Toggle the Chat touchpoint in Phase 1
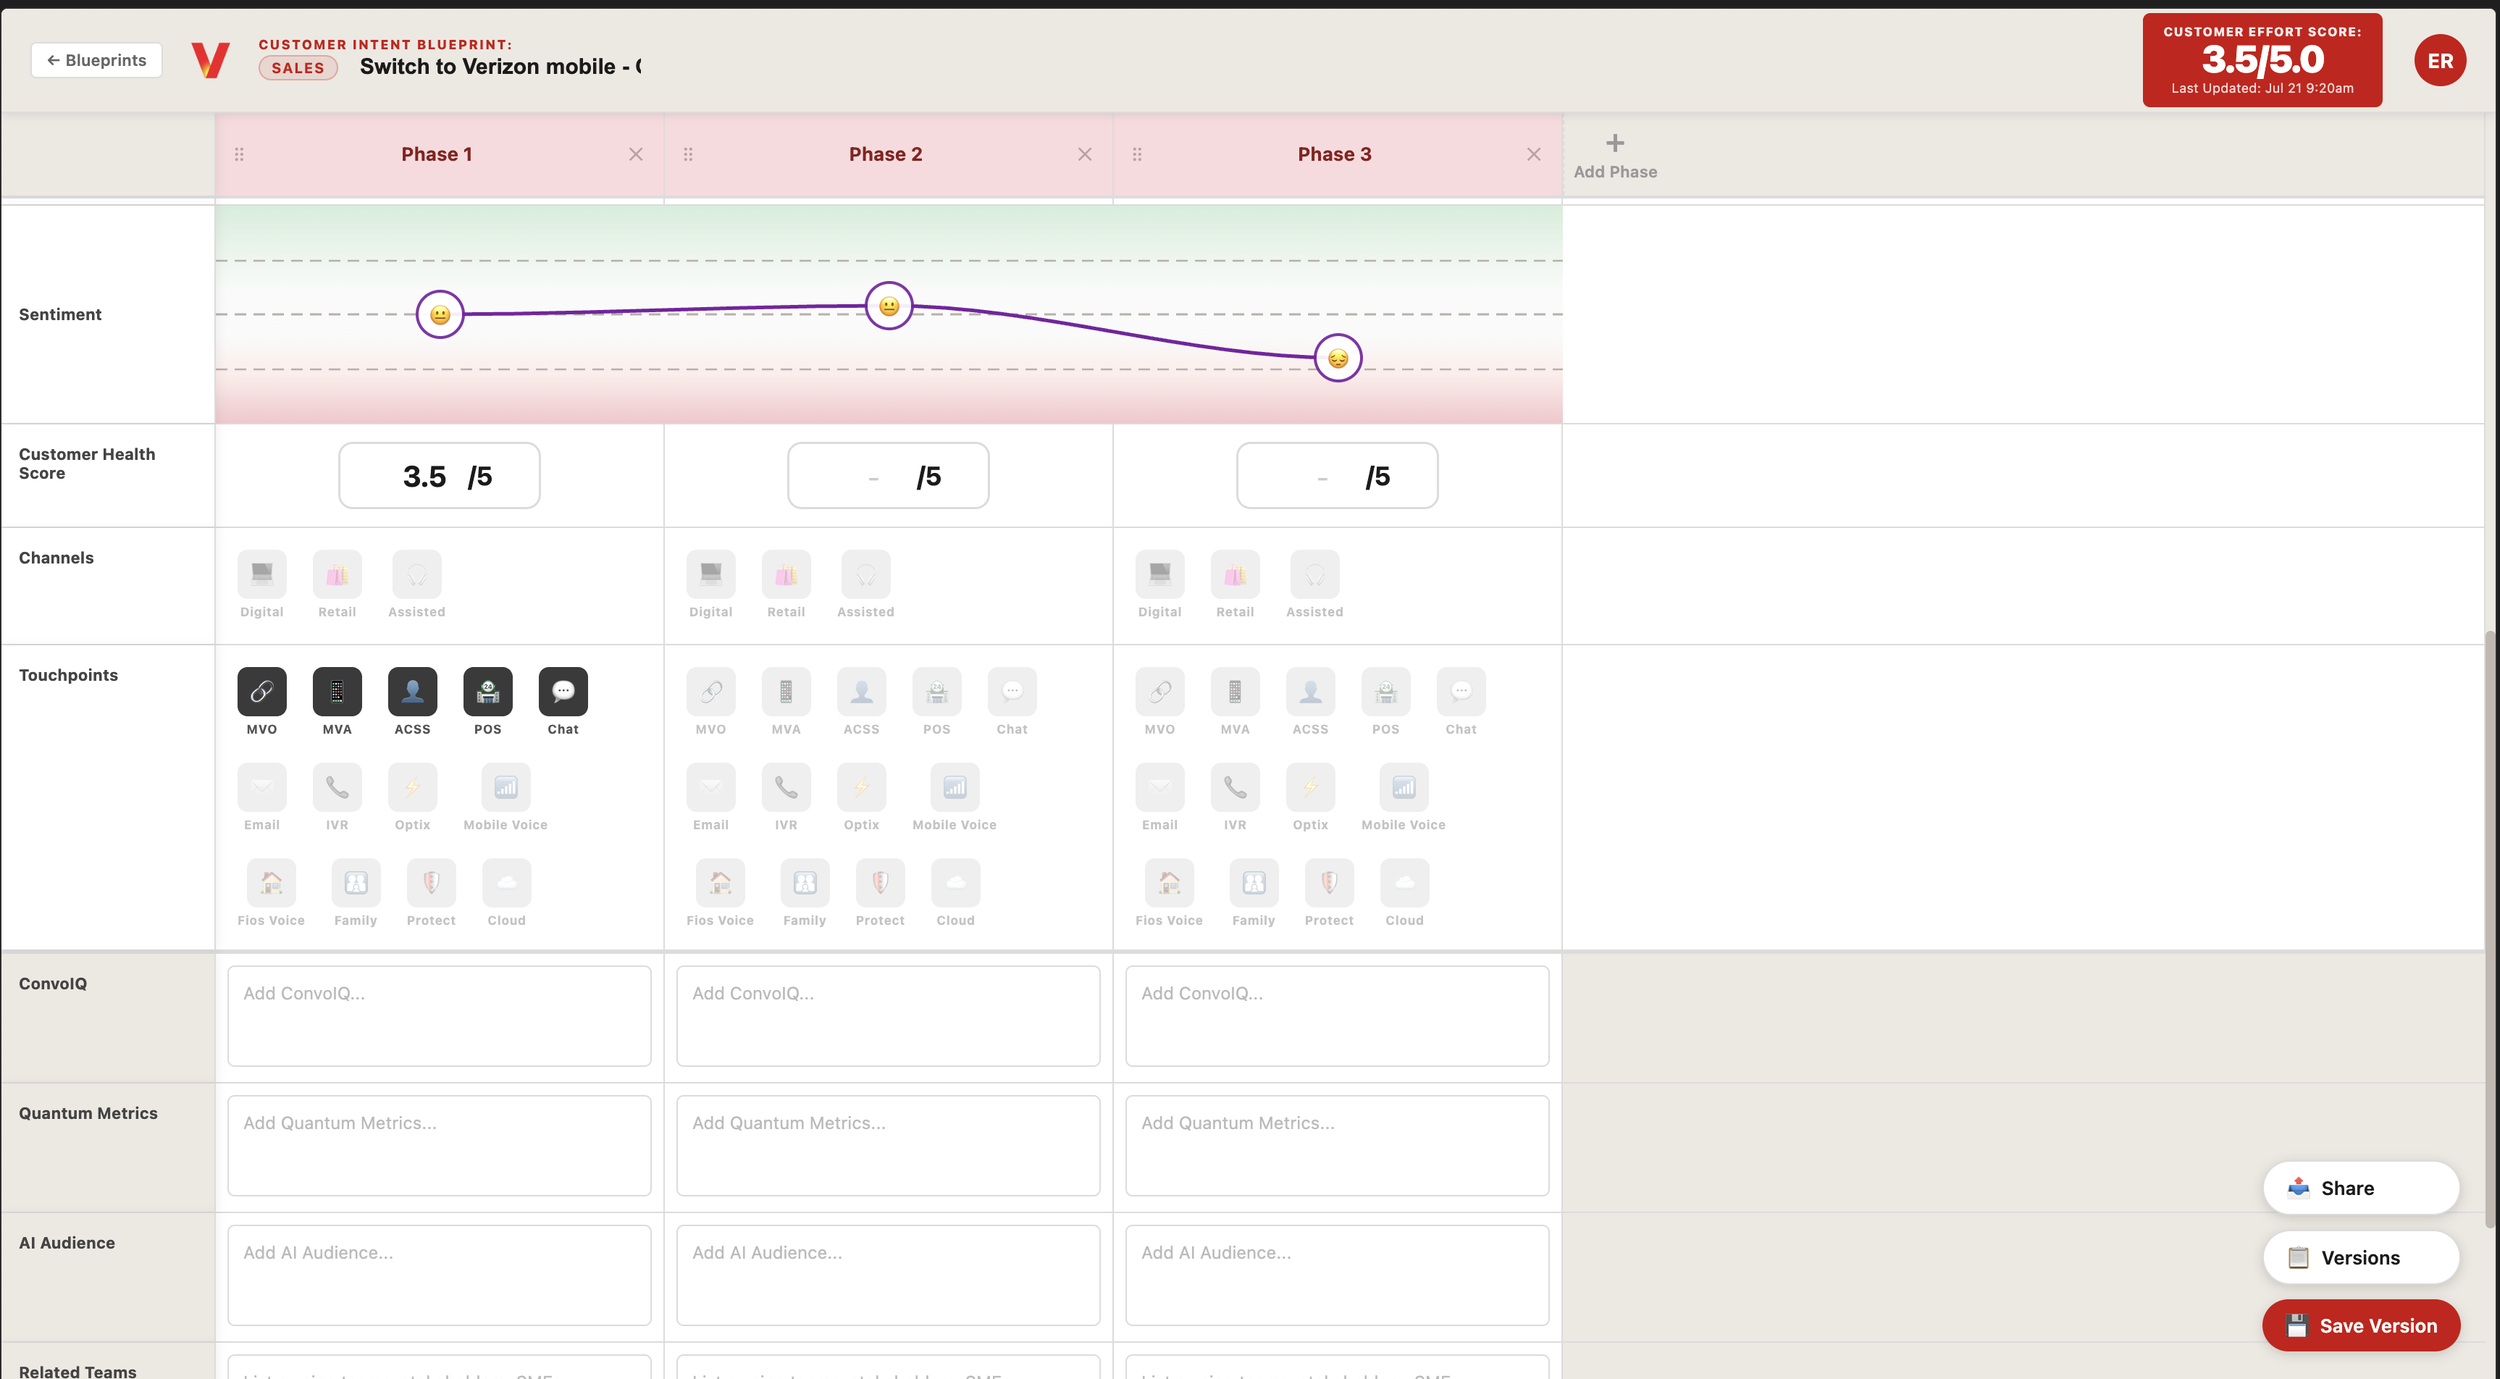The width and height of the screenshot is (2500, 1379). [x=563, y=691]
